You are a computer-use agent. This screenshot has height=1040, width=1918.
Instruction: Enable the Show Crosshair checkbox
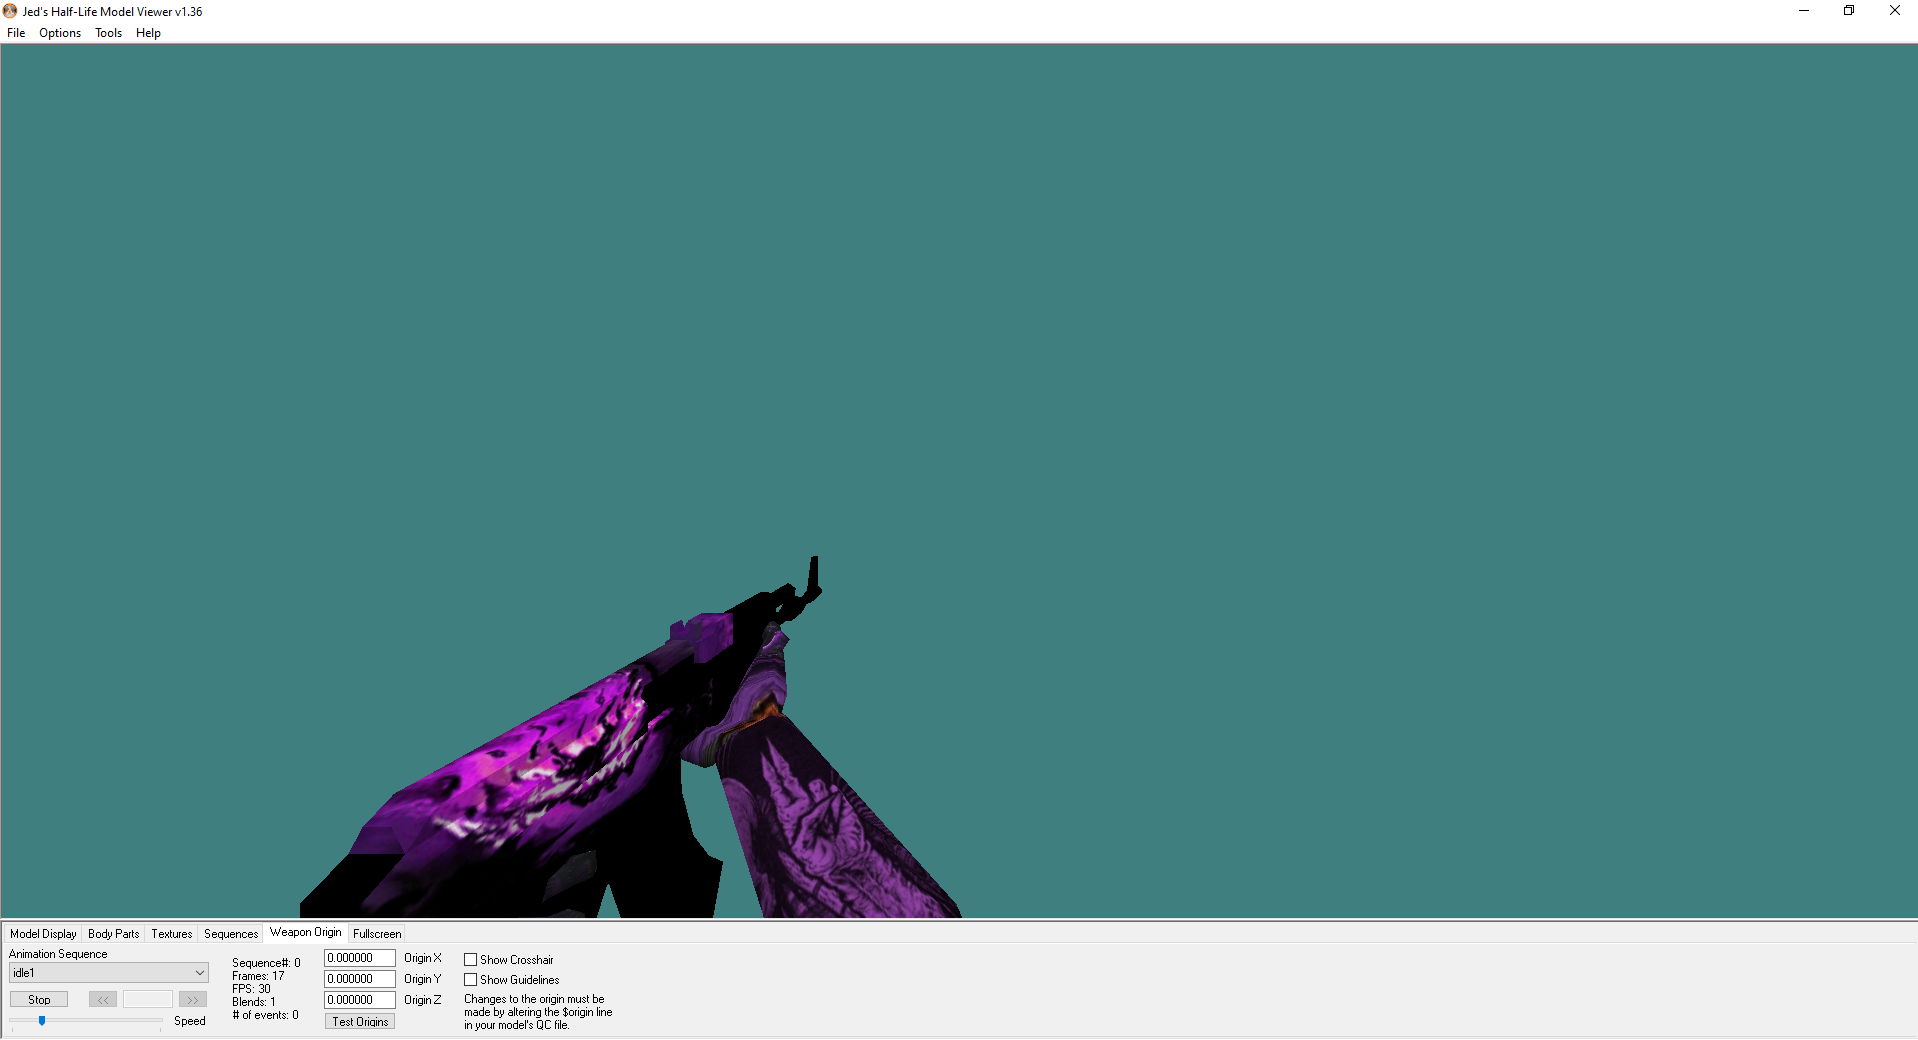click(470, 960)
